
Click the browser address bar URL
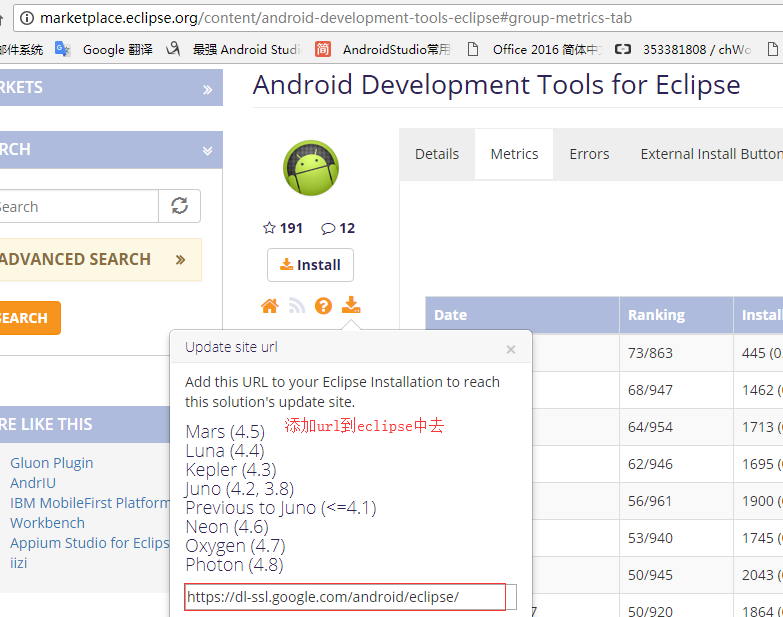point(336,18)
